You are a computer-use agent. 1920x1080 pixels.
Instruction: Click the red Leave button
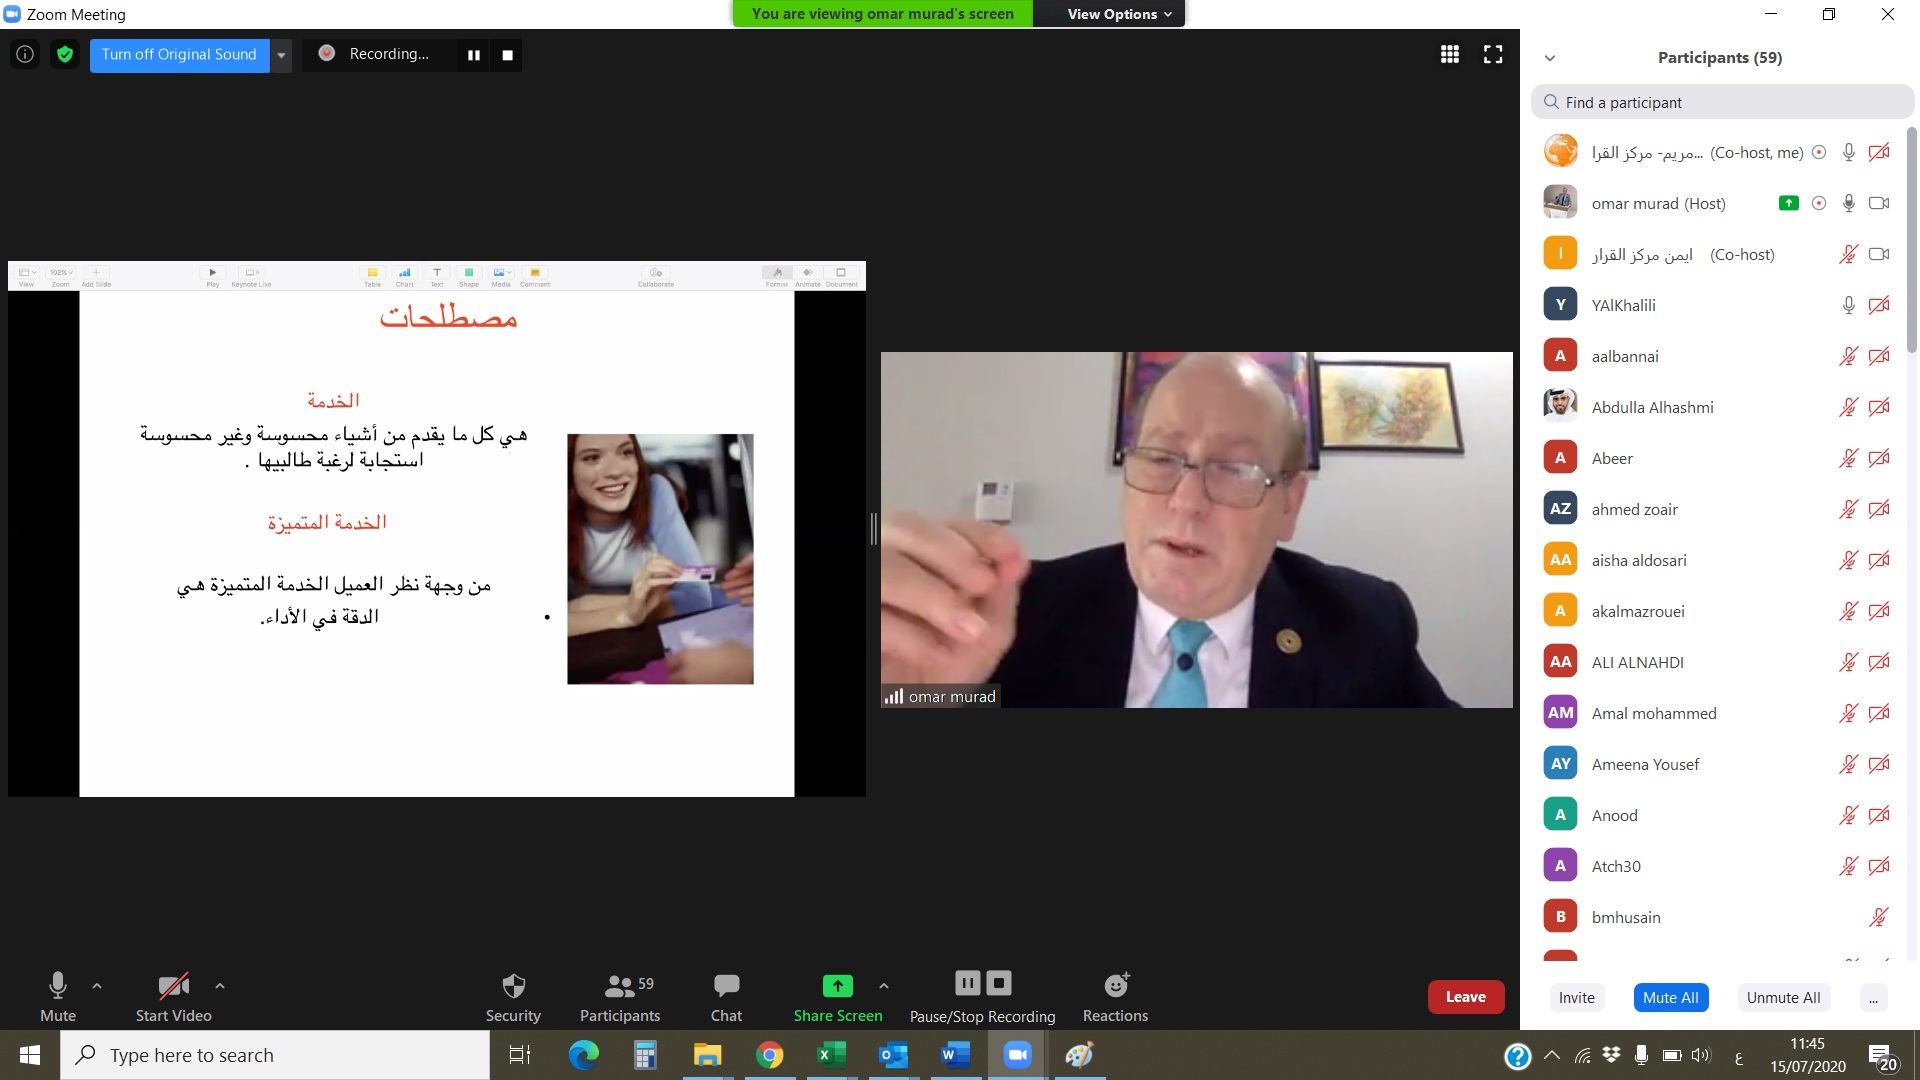coord(1465,997)
